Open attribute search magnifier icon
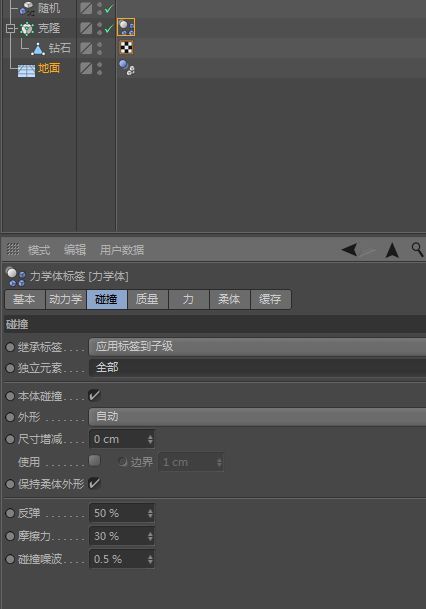This screenshot has height=609, width=426. (417, 250)
